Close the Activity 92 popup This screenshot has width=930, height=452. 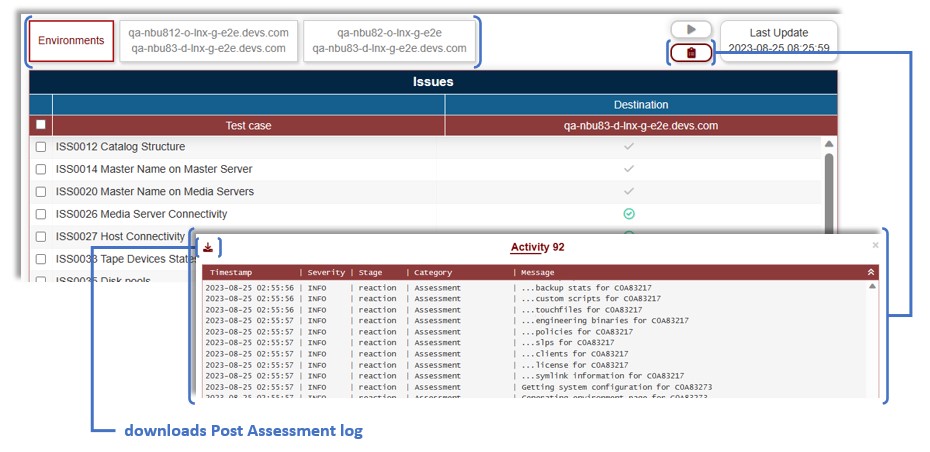pos(875,245)
